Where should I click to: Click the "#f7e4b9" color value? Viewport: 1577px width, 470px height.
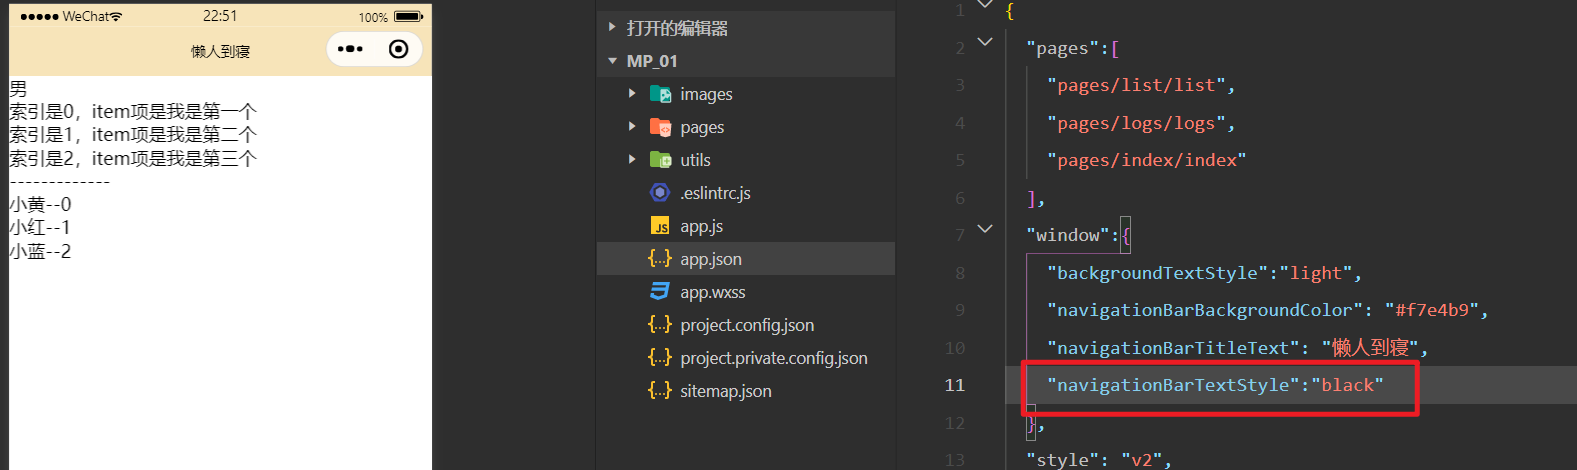coord(1432,310)
